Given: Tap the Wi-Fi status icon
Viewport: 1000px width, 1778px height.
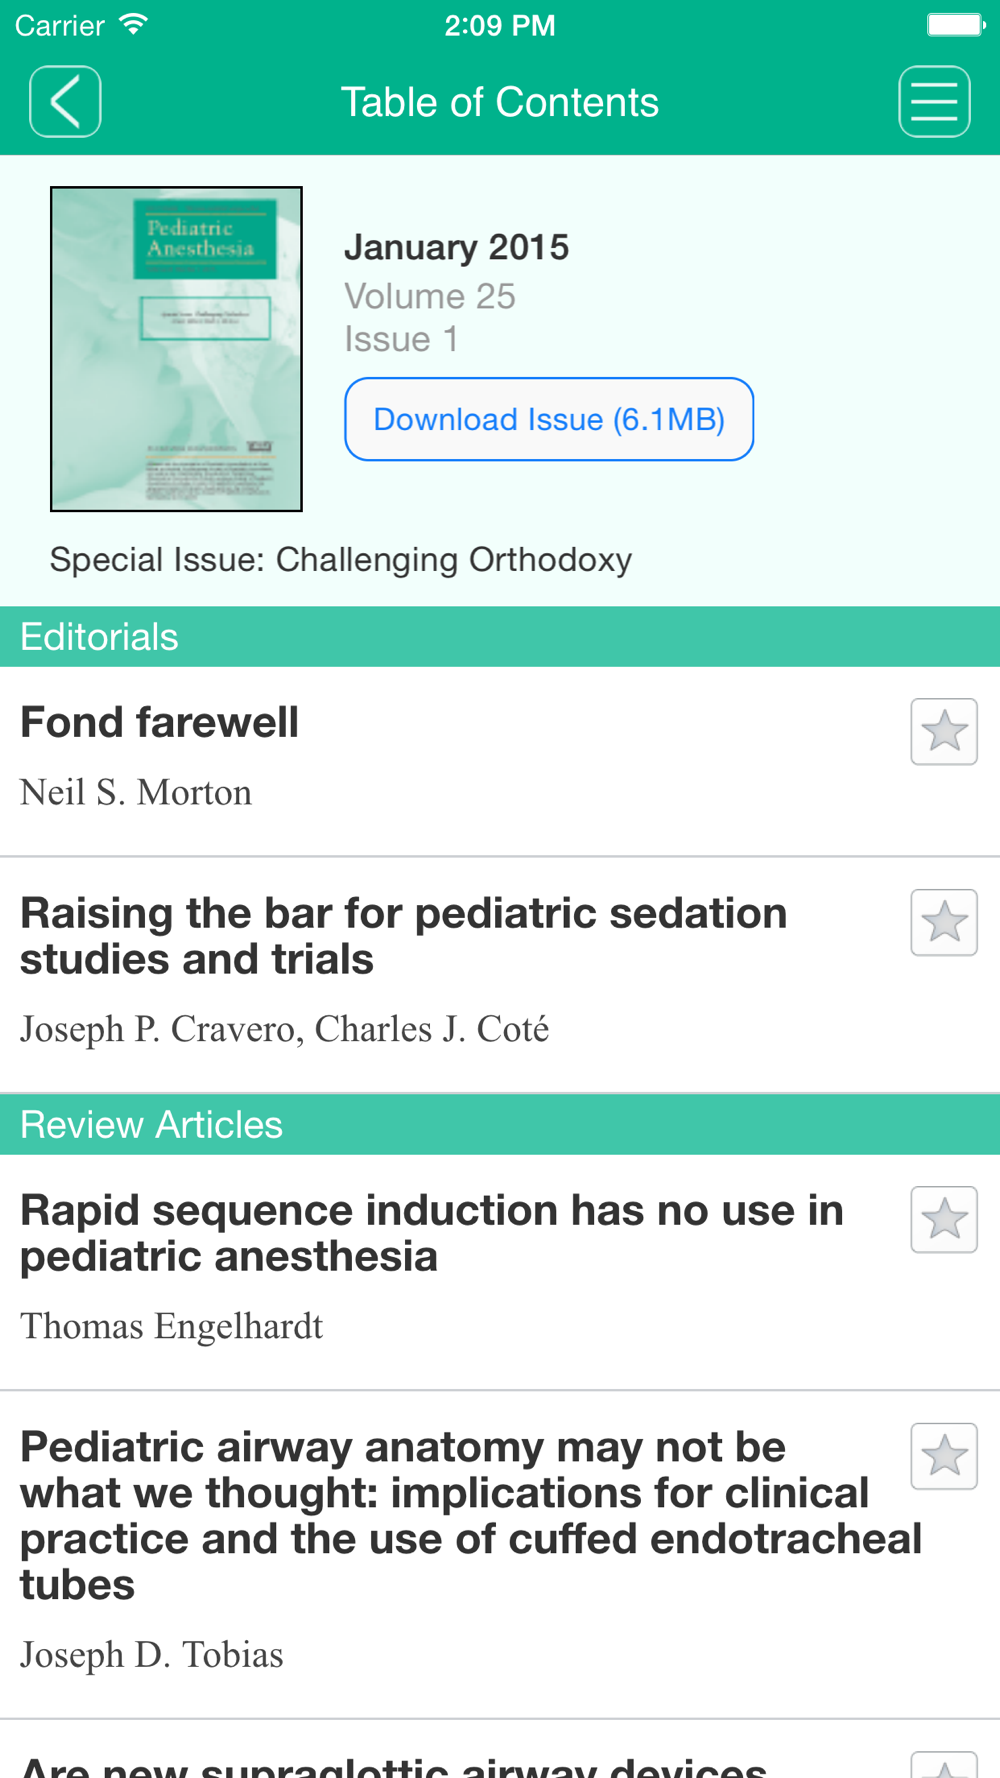Looking at the screenshot, I should [132, 25].
